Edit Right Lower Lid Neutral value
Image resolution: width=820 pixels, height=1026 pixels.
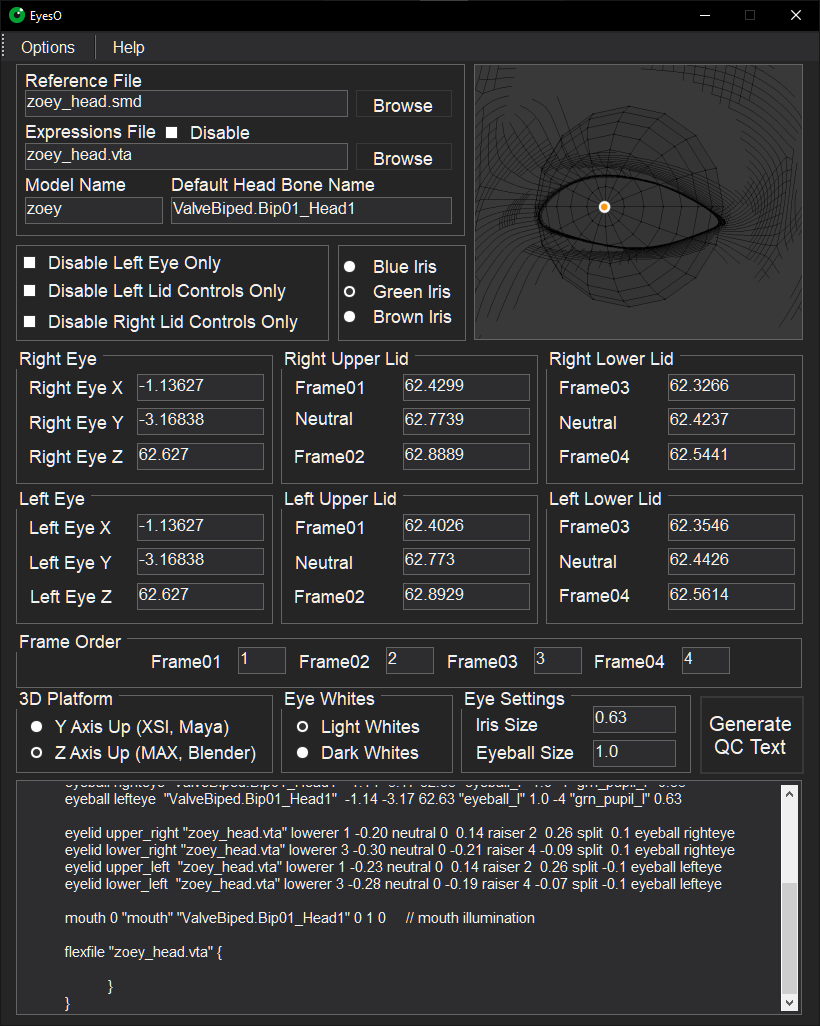click(731, 421)
